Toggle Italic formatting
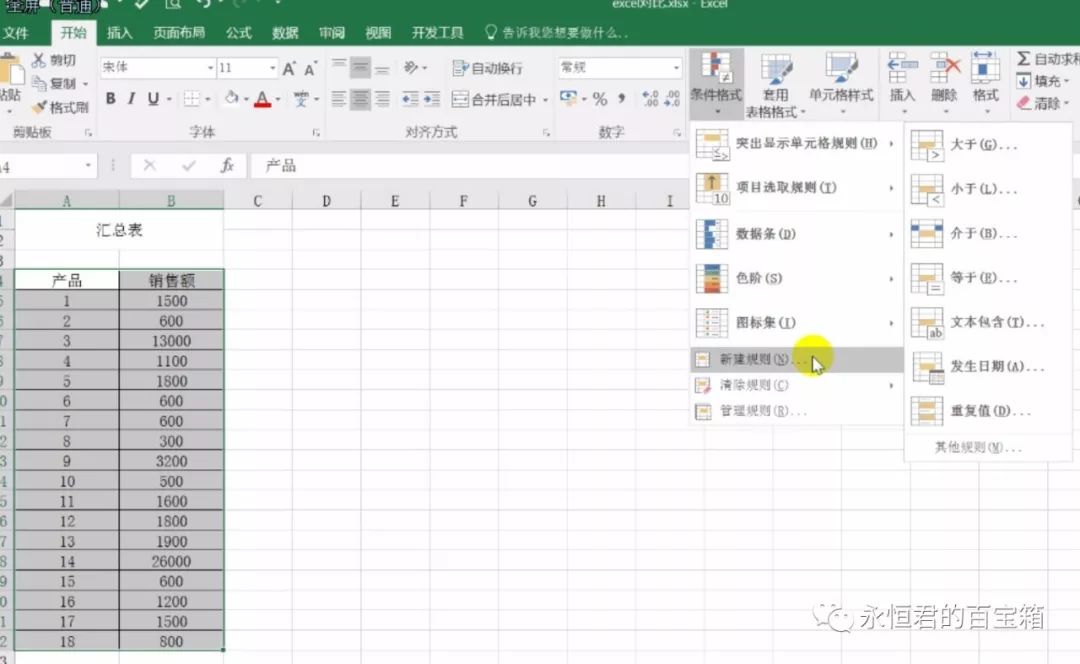The image size is (1080, 664). pyautogui.click(x=132, y=98)
